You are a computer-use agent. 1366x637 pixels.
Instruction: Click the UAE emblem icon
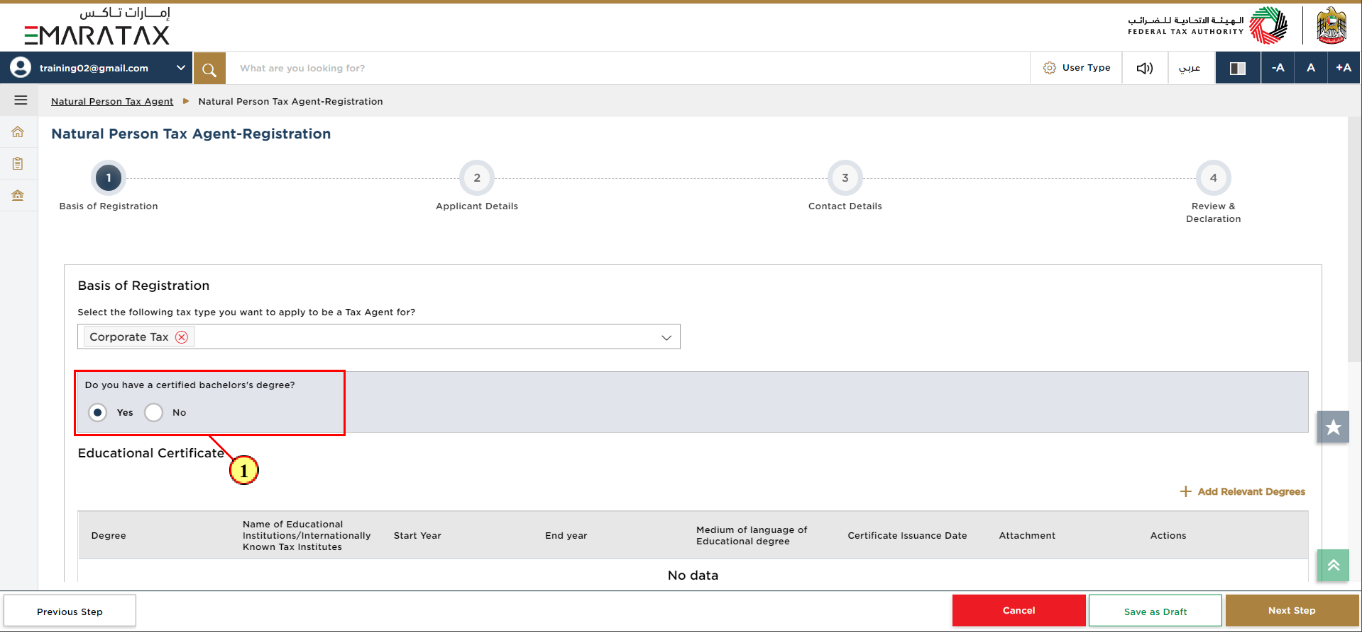(1331, 26)
